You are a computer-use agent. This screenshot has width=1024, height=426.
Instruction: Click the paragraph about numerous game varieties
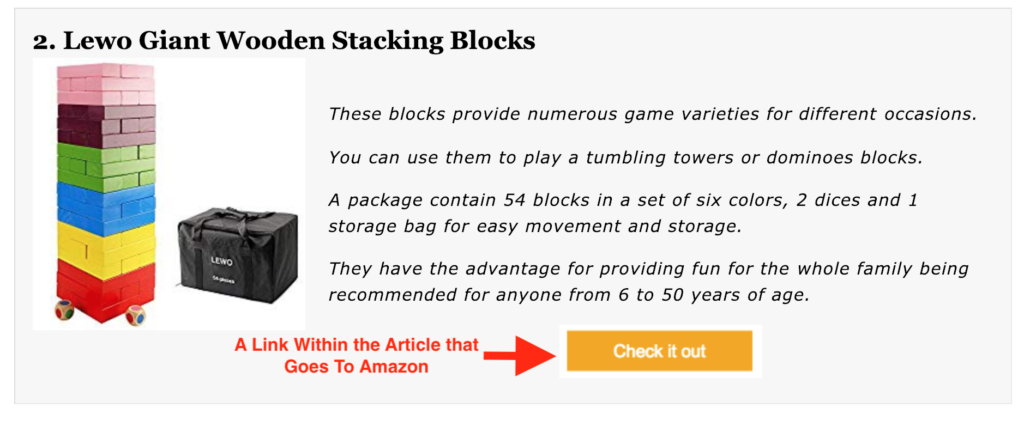click(x=651, y=114)
